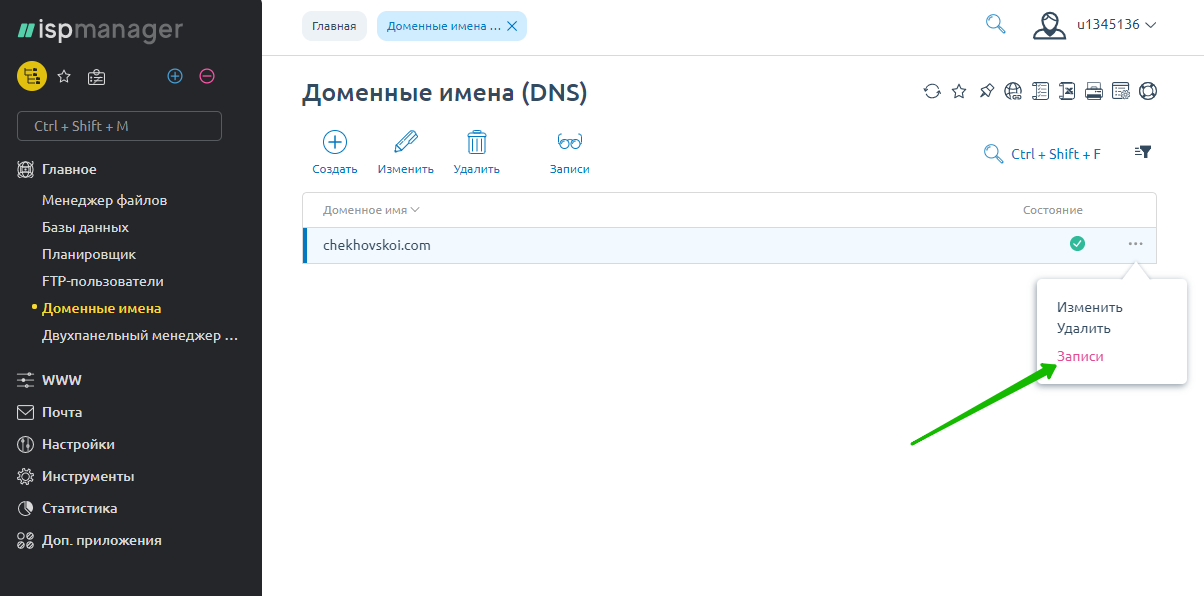Collapse the Главное section

tap(69, 169)
